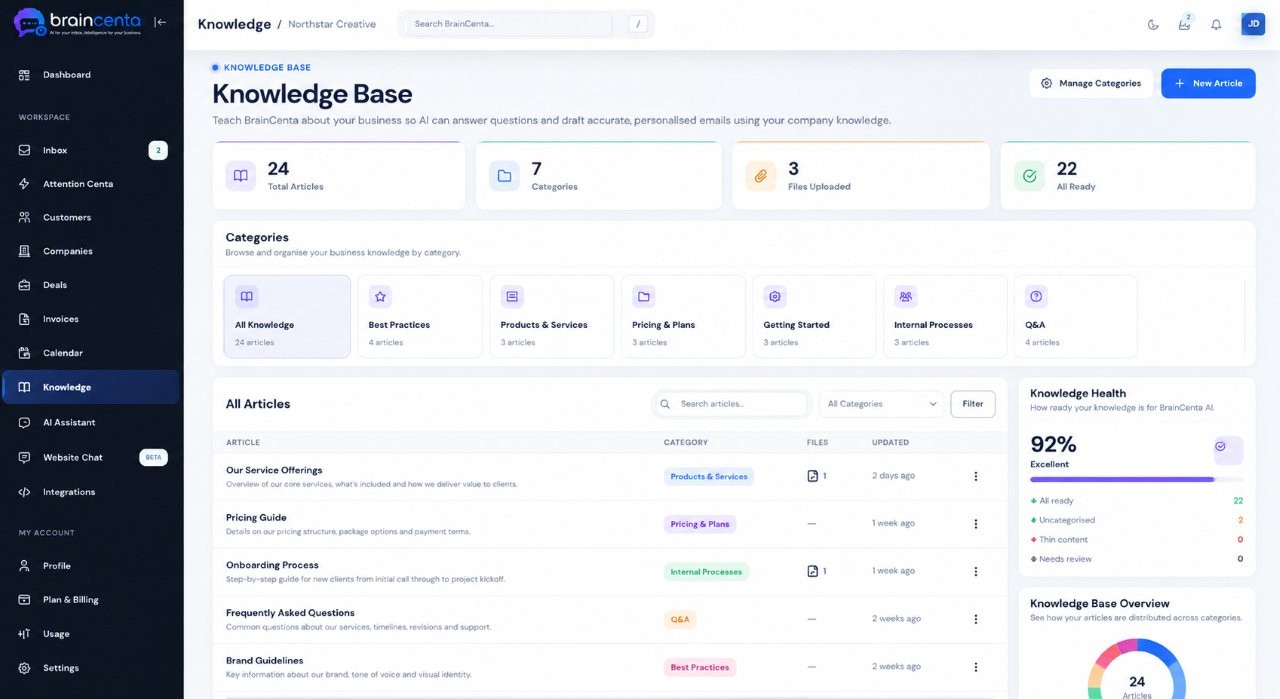
Task: Click the Total Articles book icon
Action: pos(241,176)
